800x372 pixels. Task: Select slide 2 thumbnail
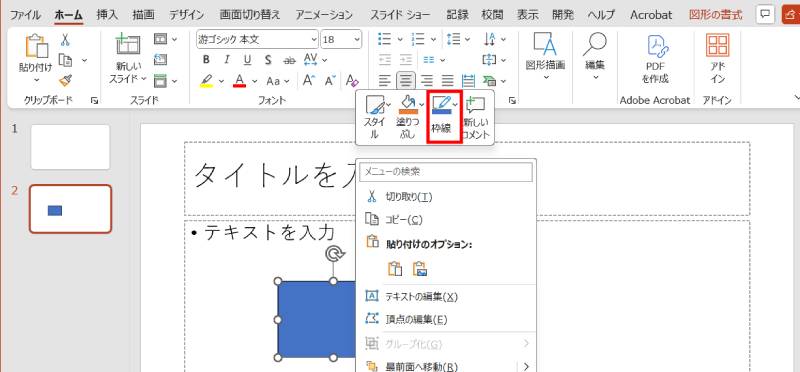(x=70, y=209)
